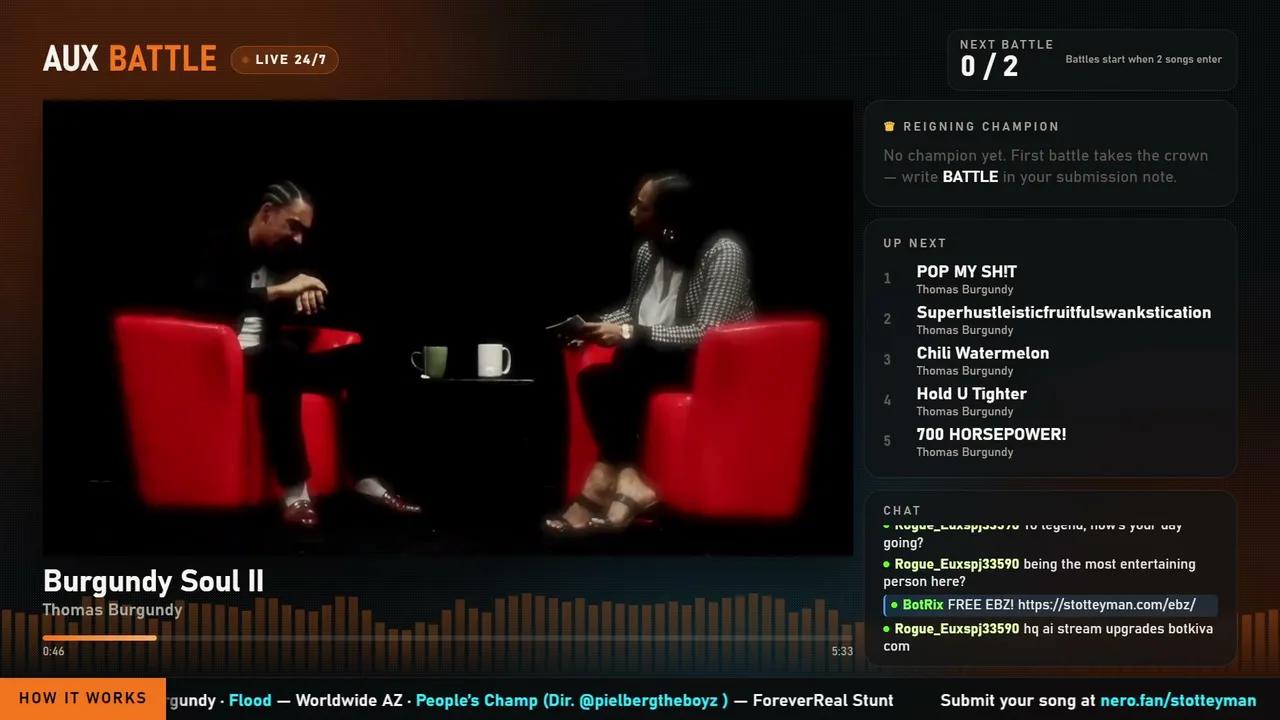
Task: Pick Hold U Tighter in Up Next list
Action: pos(1050,402)
